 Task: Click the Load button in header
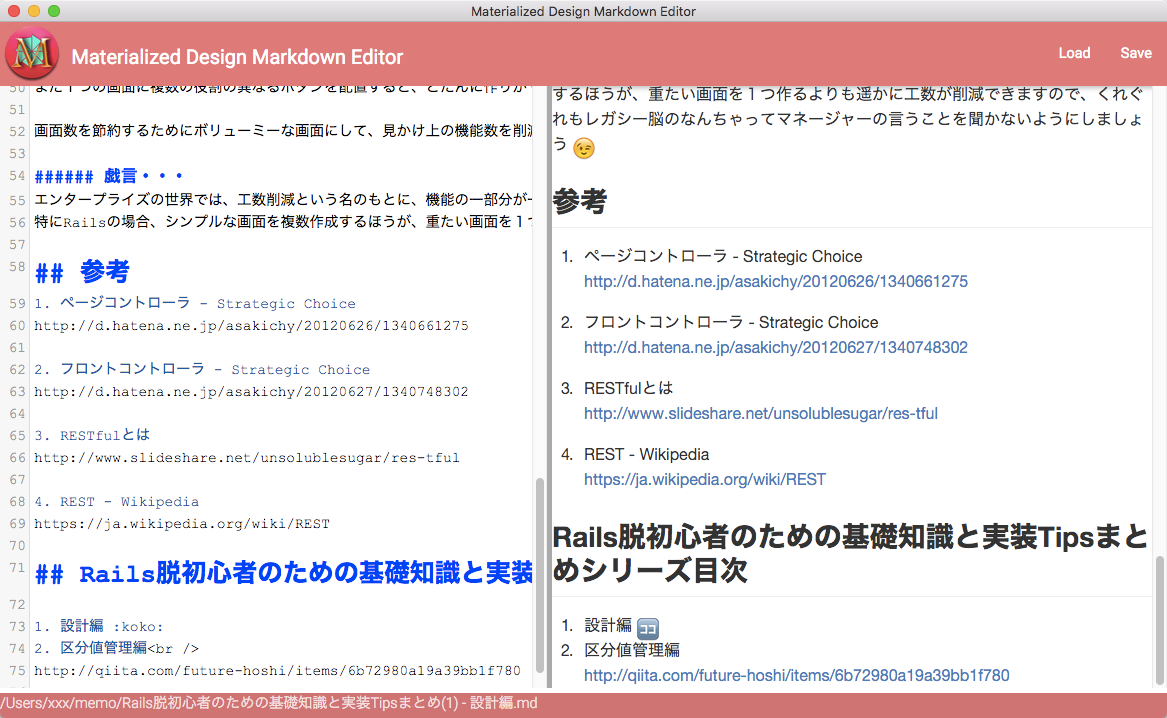coord(1074,53)
